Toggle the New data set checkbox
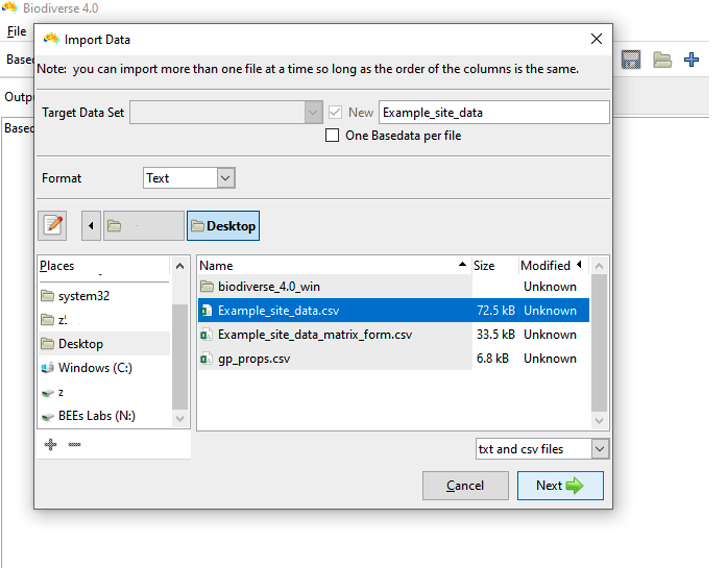Viewport: 714px width, 568px height. [x=335, y=112]
